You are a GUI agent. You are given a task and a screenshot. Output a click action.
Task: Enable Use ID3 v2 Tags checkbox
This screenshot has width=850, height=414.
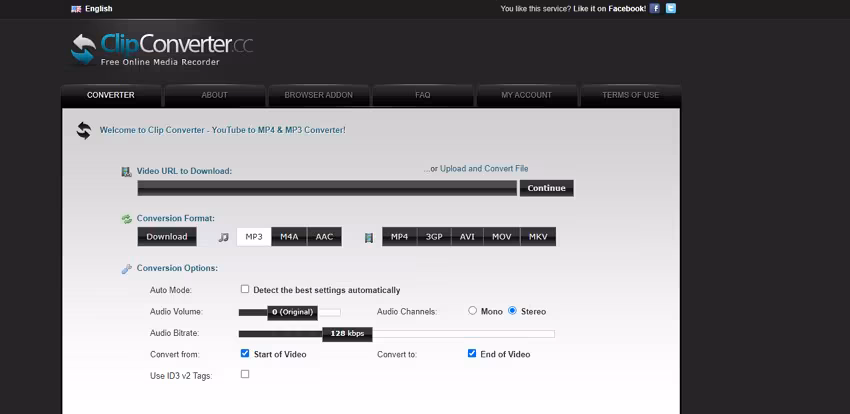tap(245, 374)
